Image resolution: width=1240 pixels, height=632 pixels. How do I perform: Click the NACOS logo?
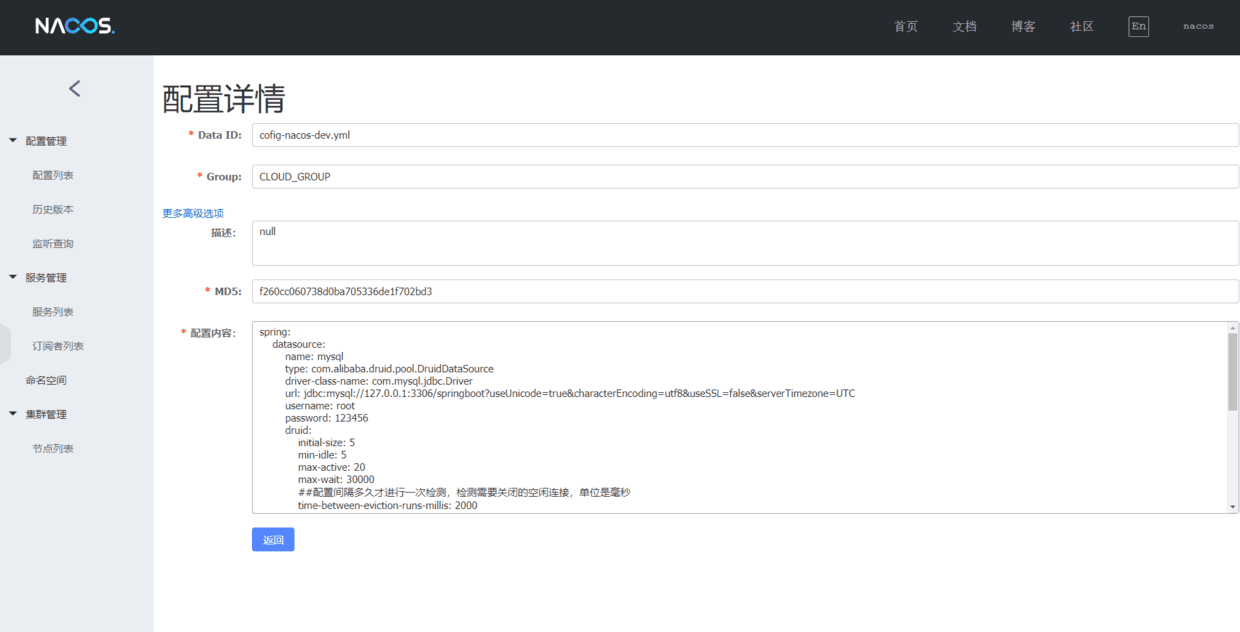pos(75,27)
